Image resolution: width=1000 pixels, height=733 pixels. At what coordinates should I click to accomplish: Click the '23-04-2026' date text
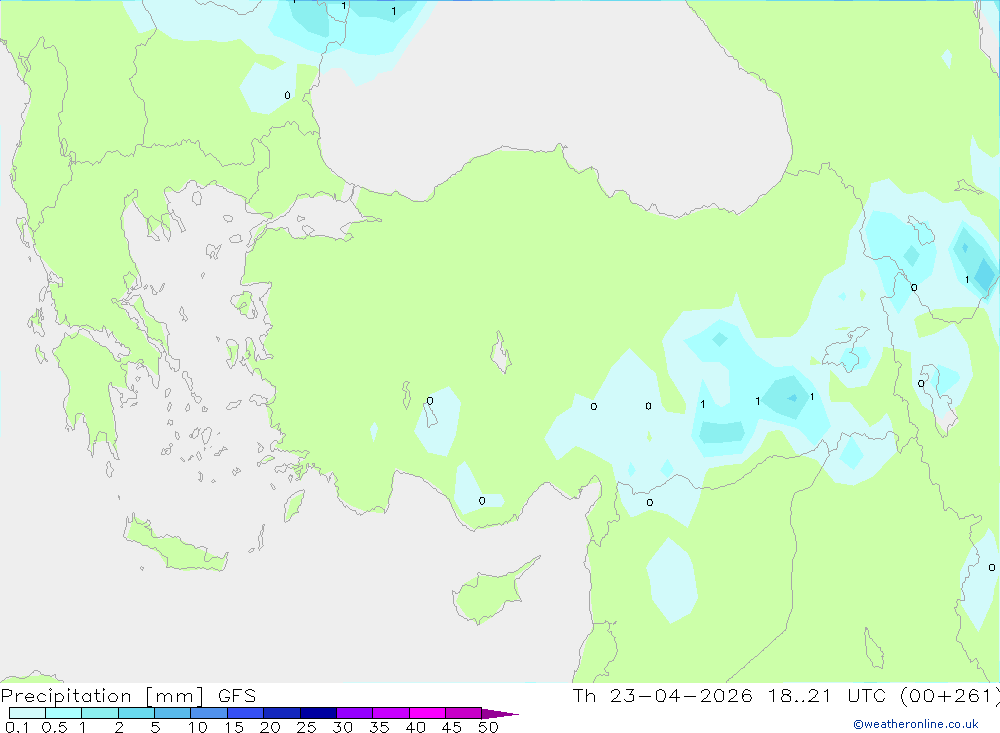coord(681,695)
